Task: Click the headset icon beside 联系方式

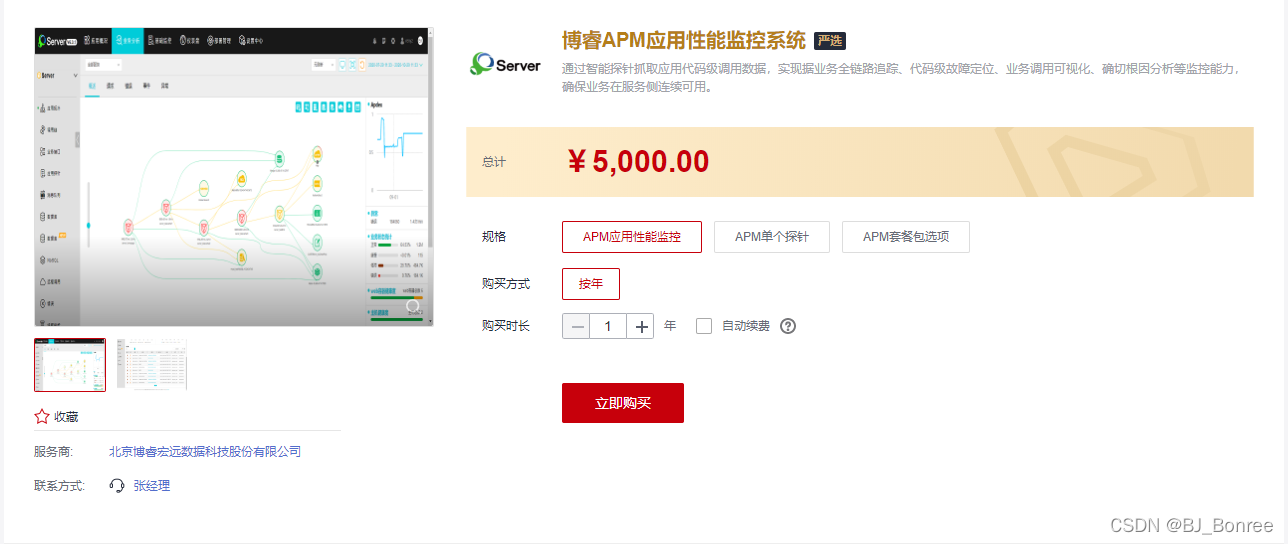Action: point(117,485)
